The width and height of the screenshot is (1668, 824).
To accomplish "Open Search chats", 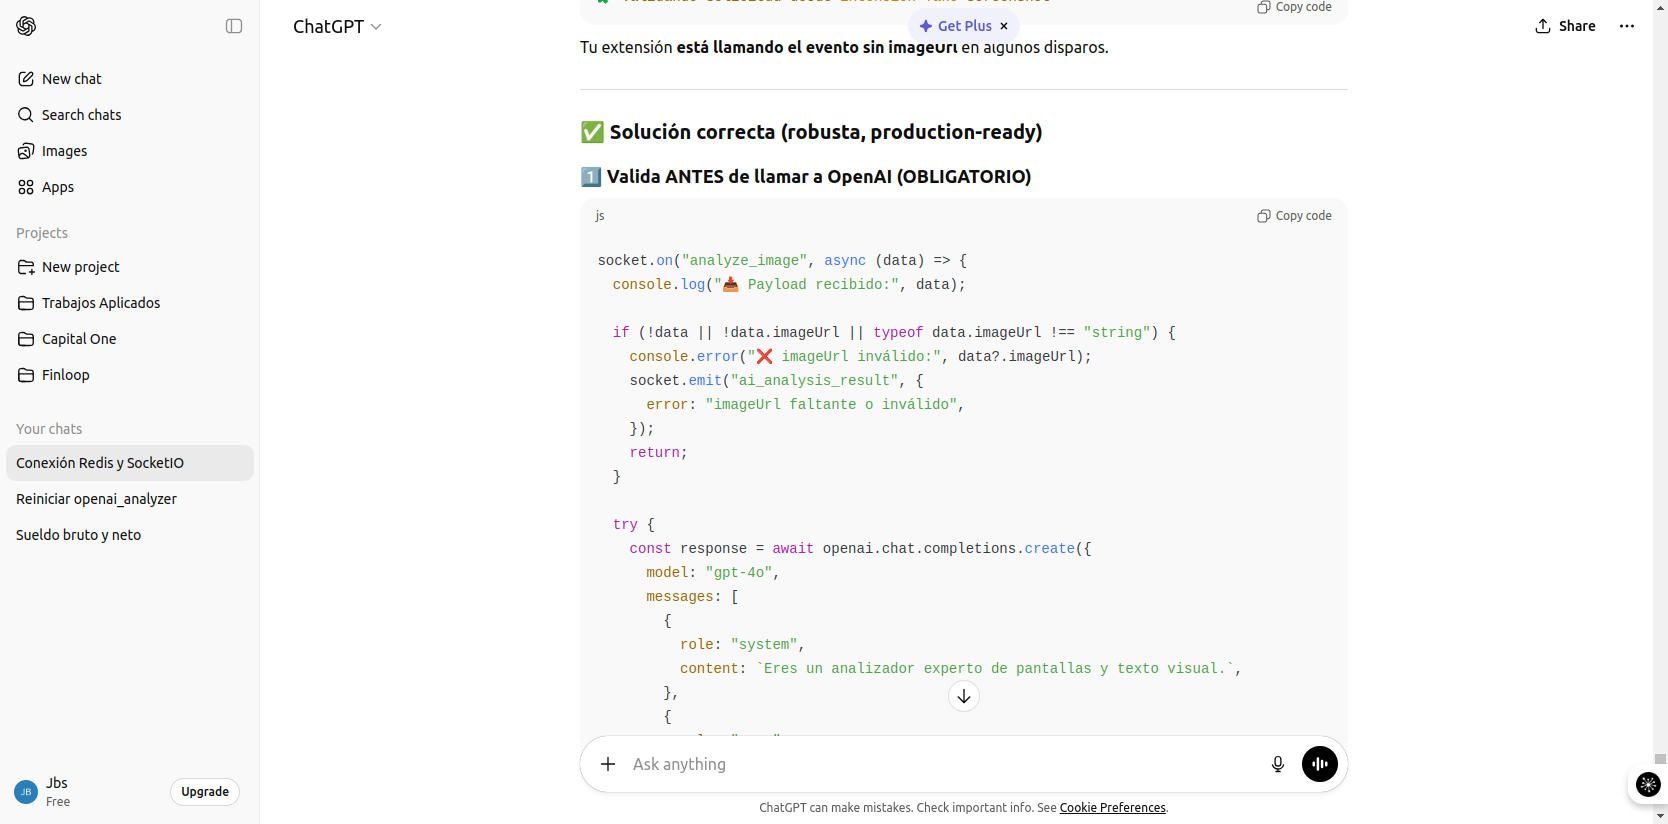I will click(x=81, y=115).
